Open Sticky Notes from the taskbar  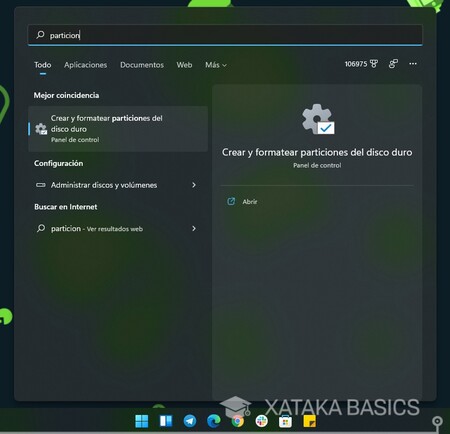tap(310, 421)
